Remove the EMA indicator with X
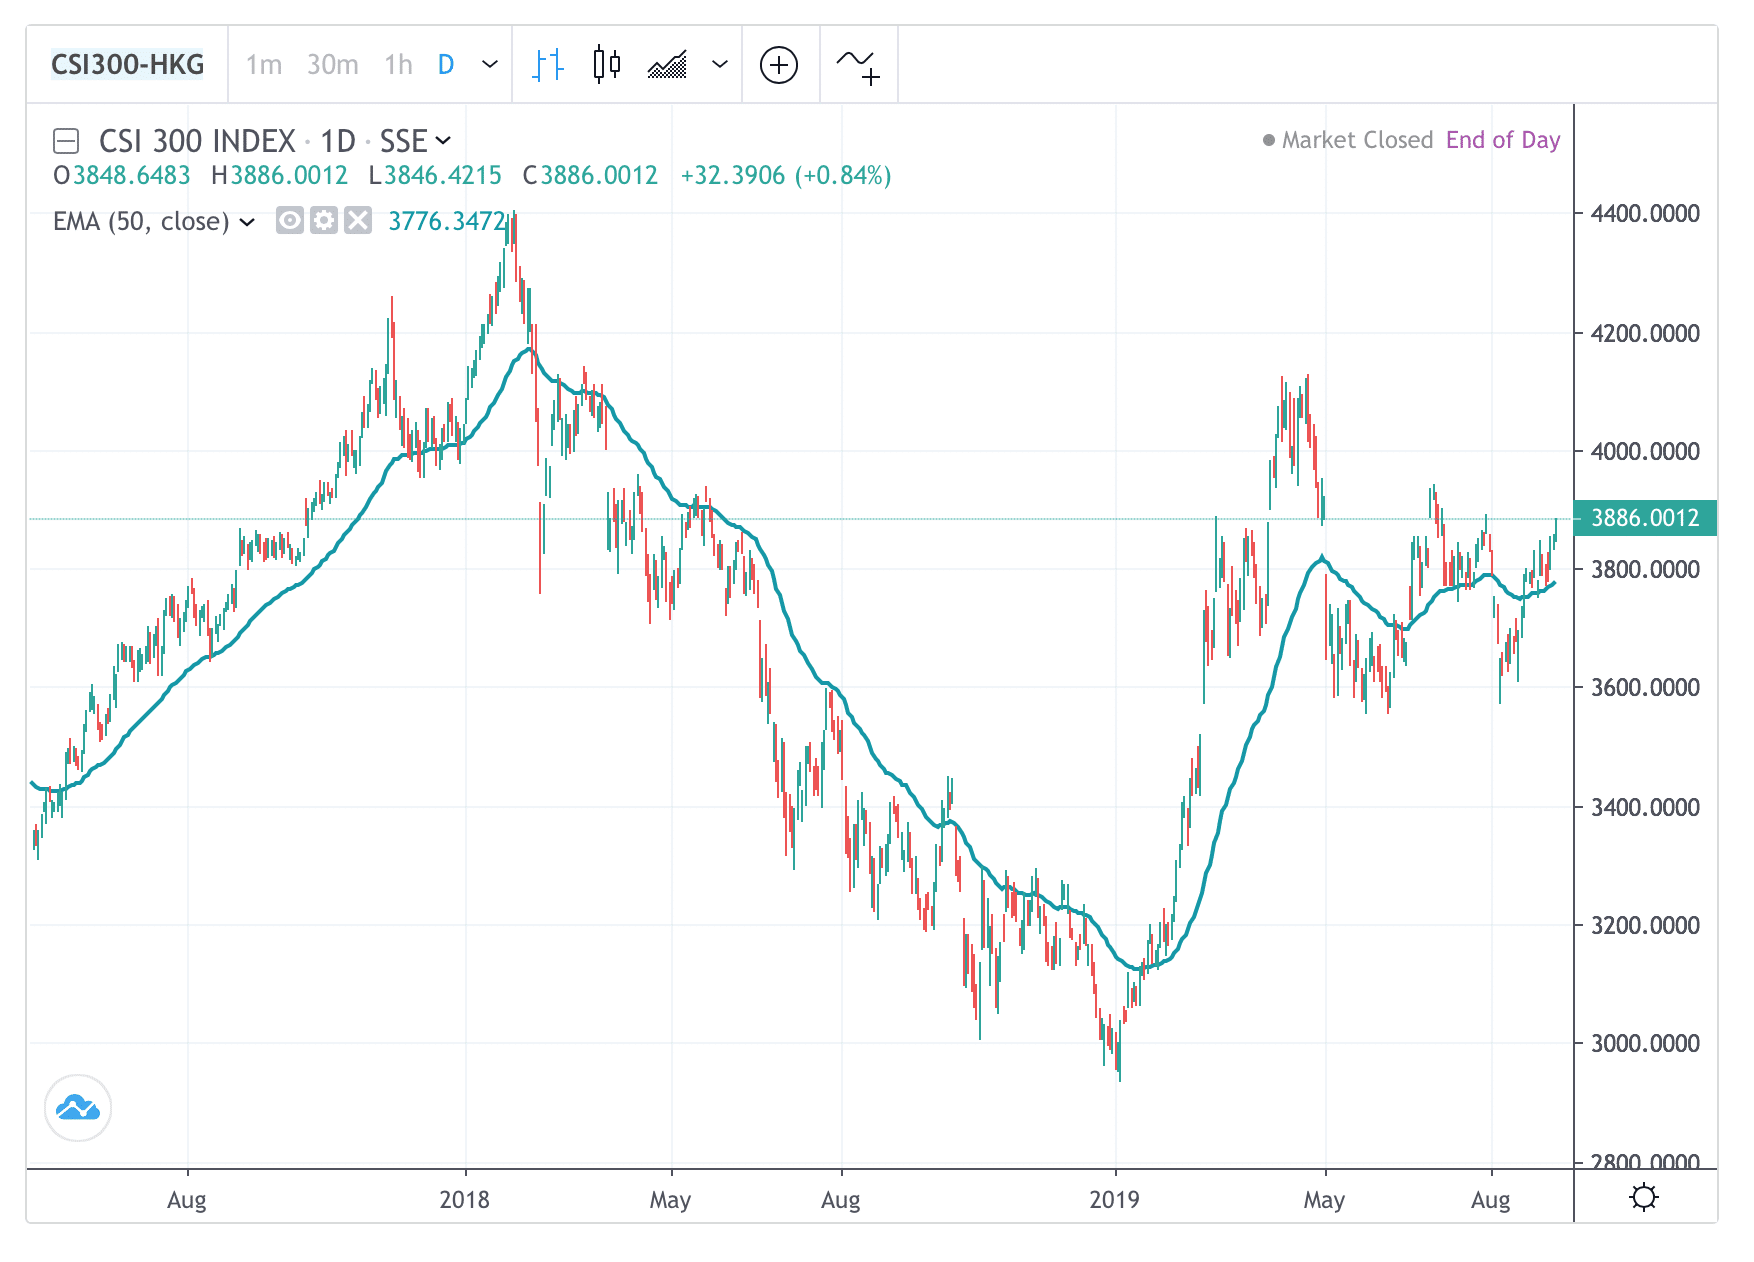The height and width of the screenshot is (1262, 1754). click(x=357, y=220)
